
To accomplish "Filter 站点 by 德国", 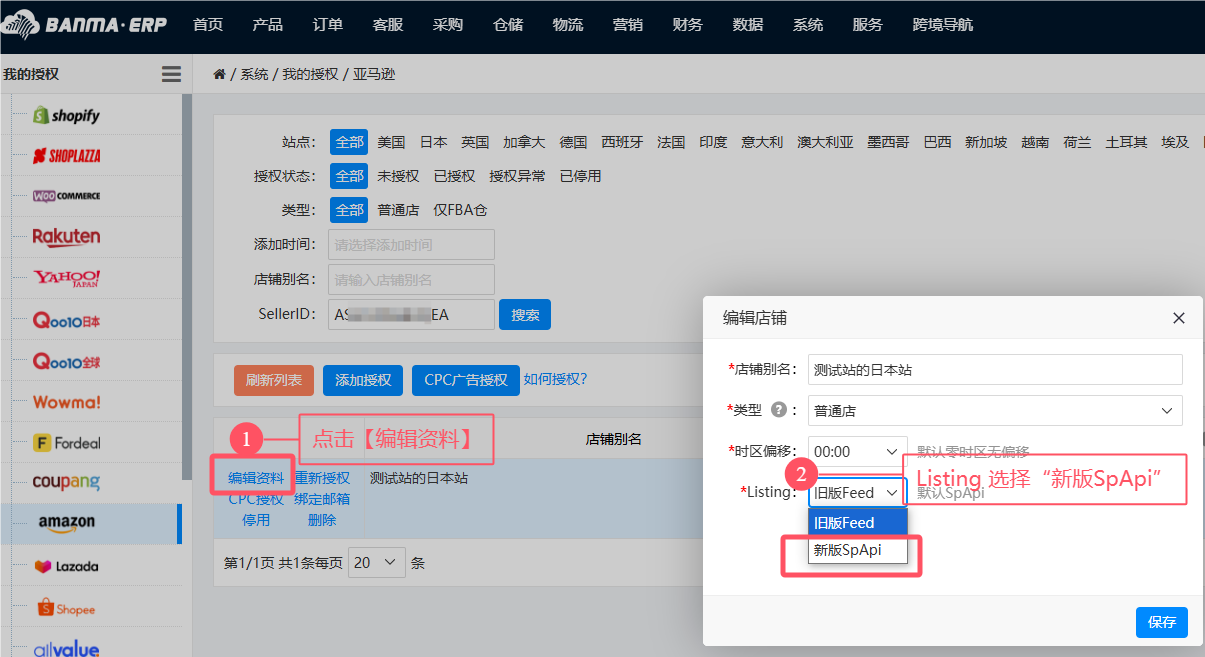I will tap(573, 142).
